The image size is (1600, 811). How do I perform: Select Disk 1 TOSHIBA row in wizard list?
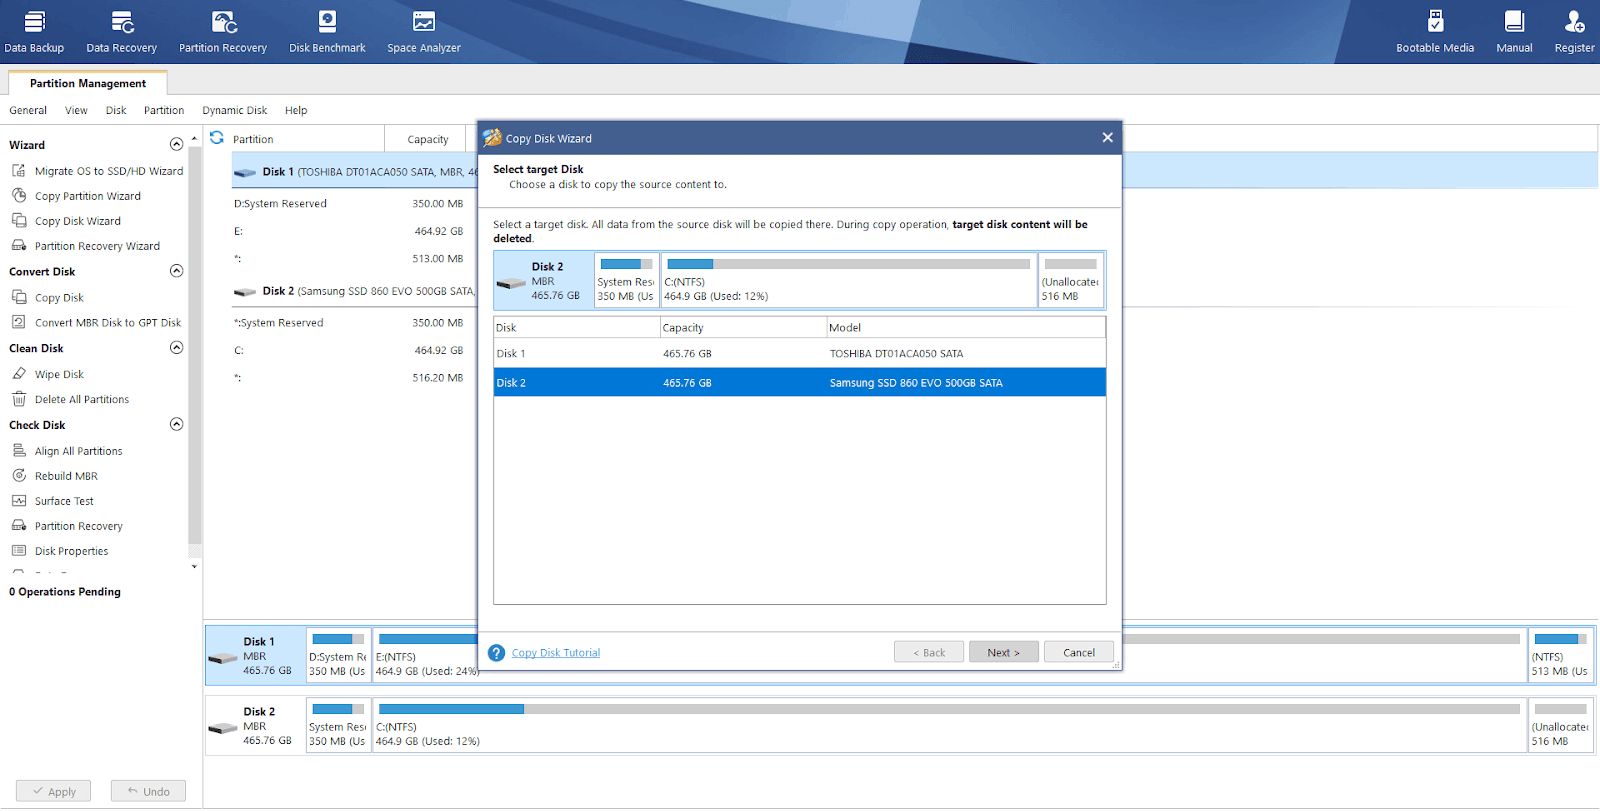[800, 353]
